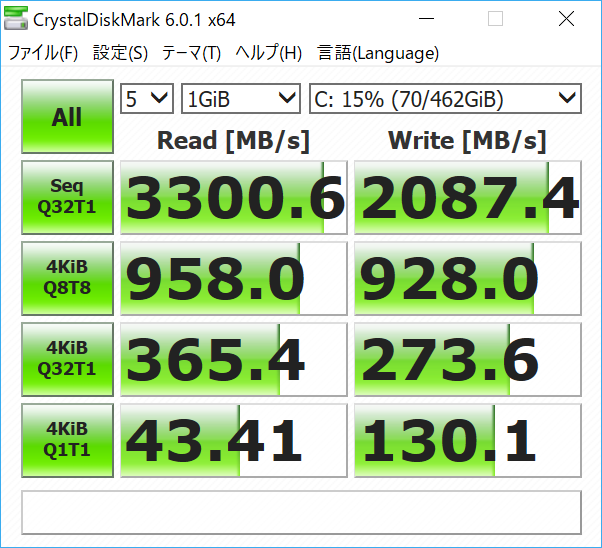Open the 言語(Language) menu
The width and height of the screenshot is (602, 548).
click(x=378, y=53)
